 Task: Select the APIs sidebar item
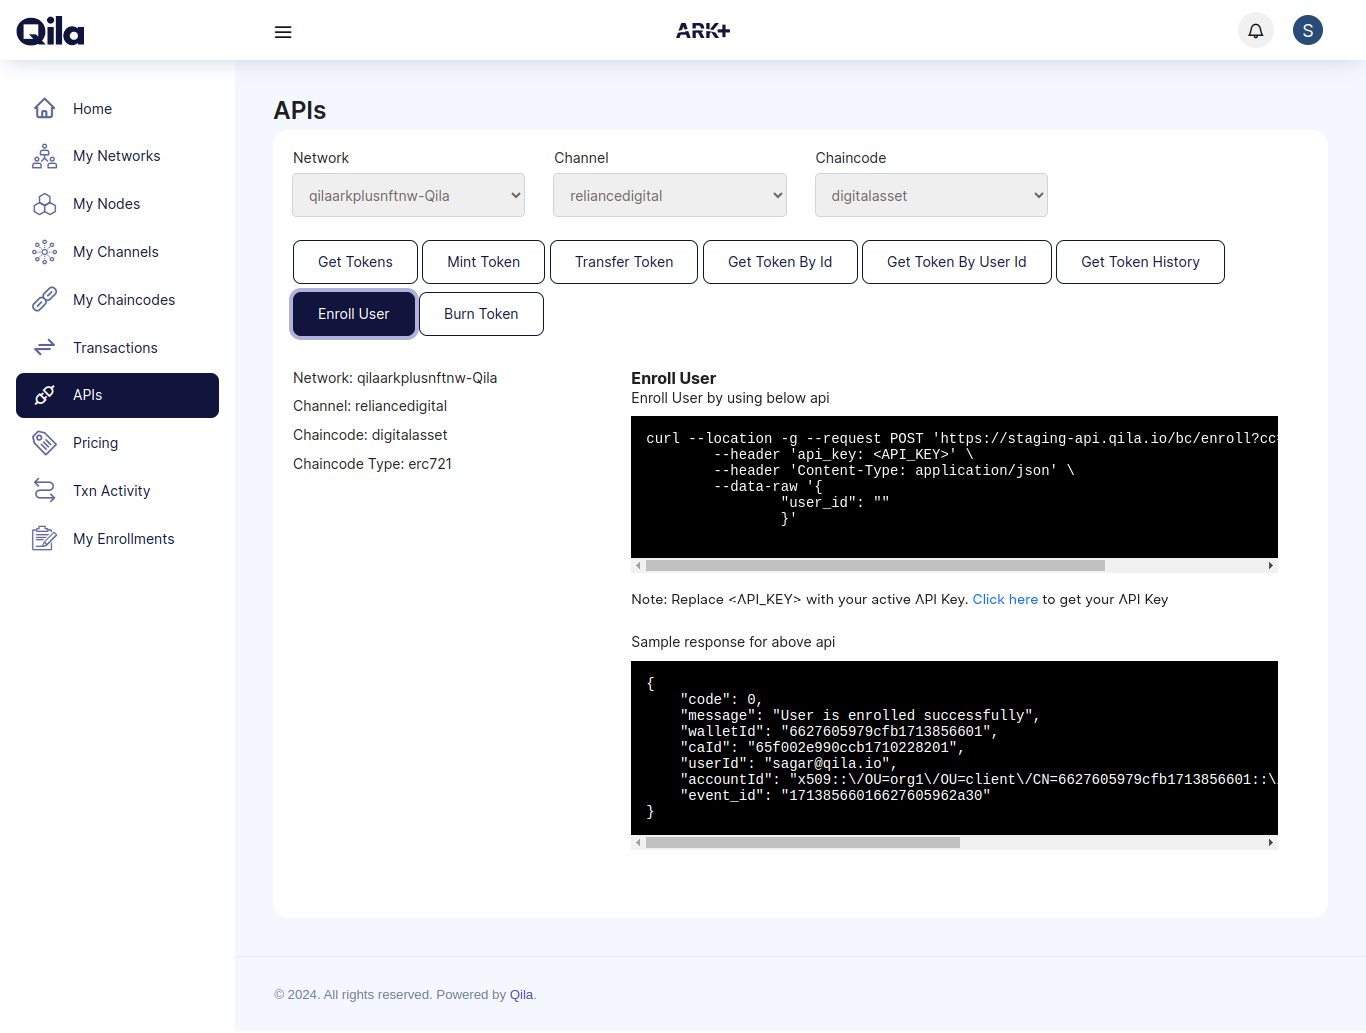click(x=117, y=395)
